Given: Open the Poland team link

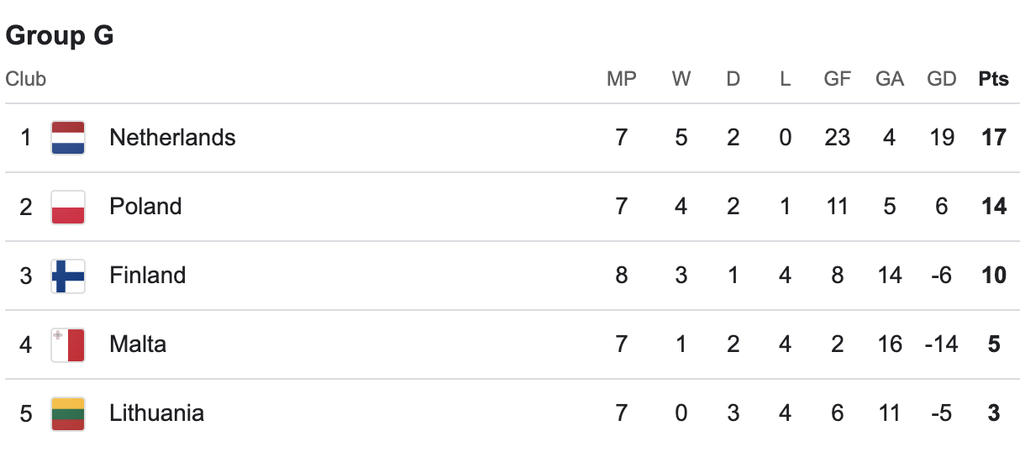Looking at the screenshot, I should [x=145, y=207].
